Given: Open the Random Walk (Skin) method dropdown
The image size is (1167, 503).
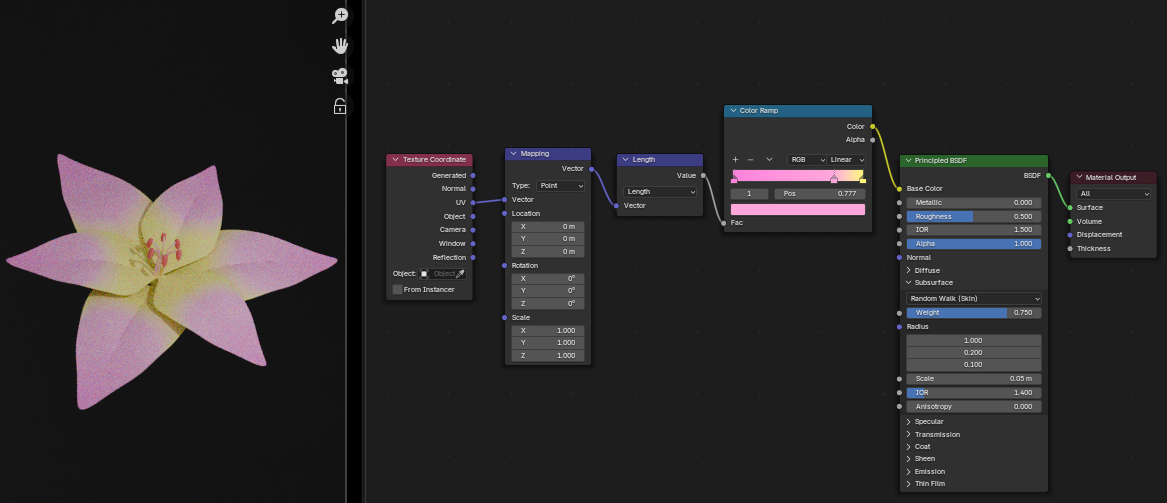Looking at the screenshot, I should point(973,298).
